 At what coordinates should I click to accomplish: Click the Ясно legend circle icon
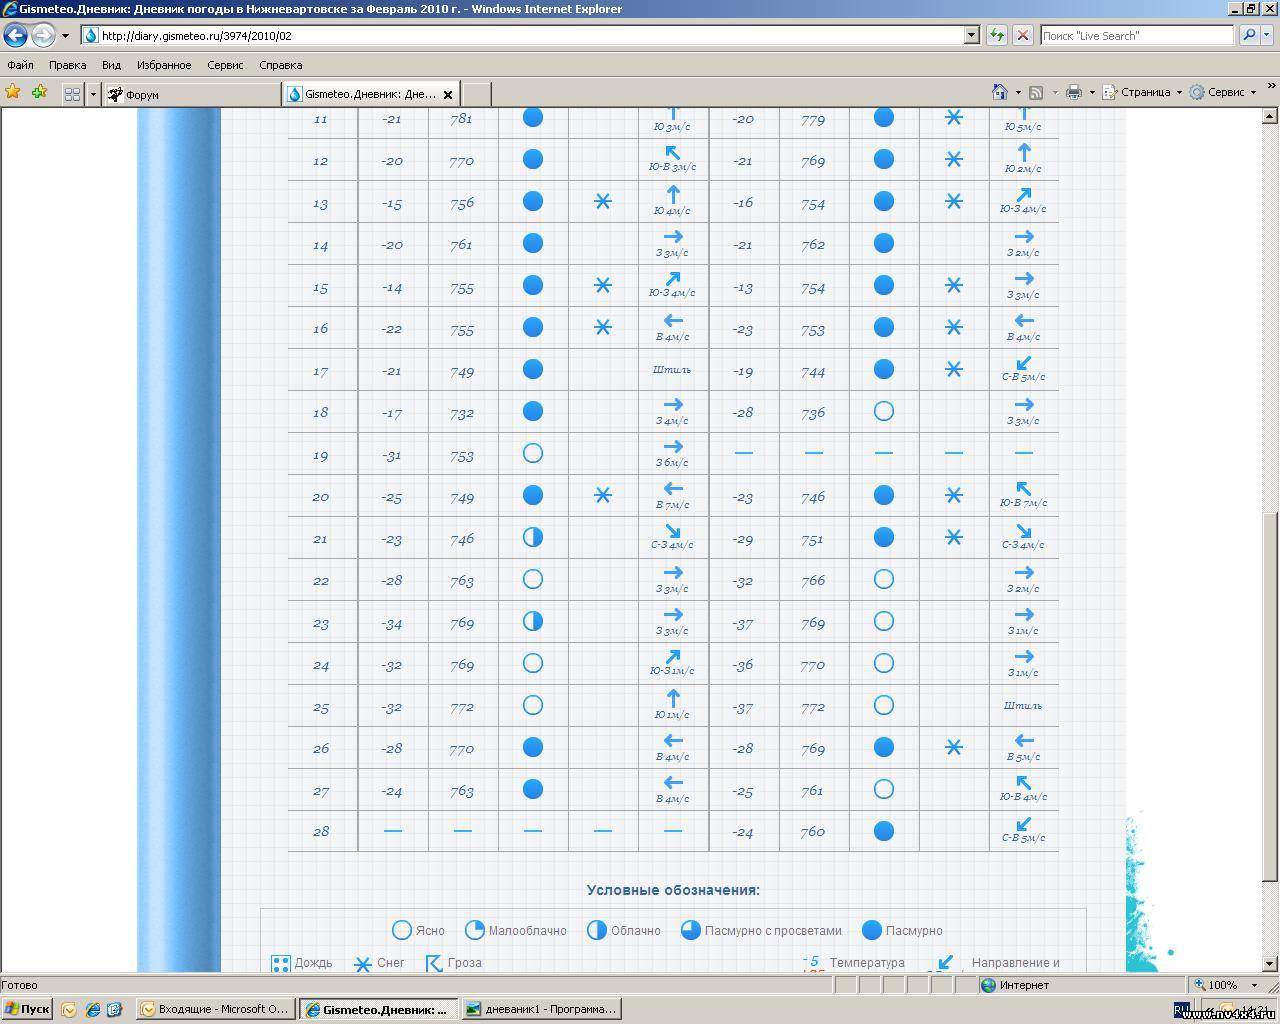[401, 930]
